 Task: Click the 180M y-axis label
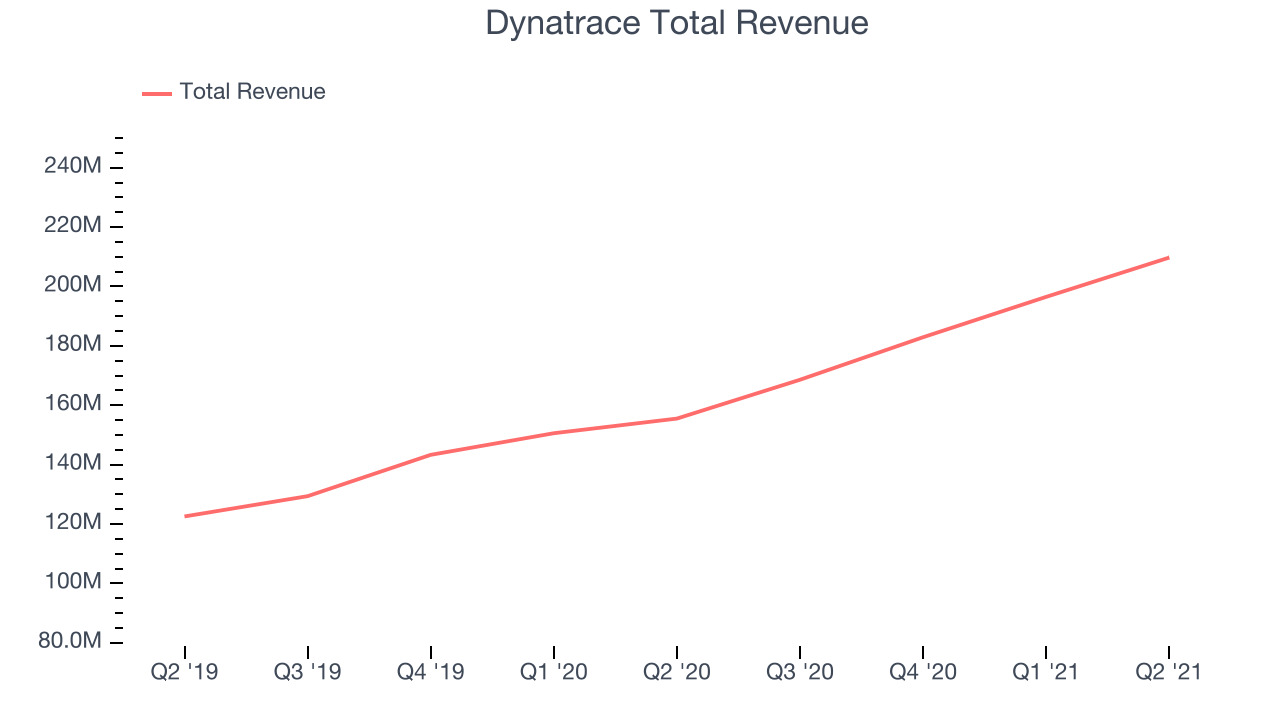[x=73, y=345]
